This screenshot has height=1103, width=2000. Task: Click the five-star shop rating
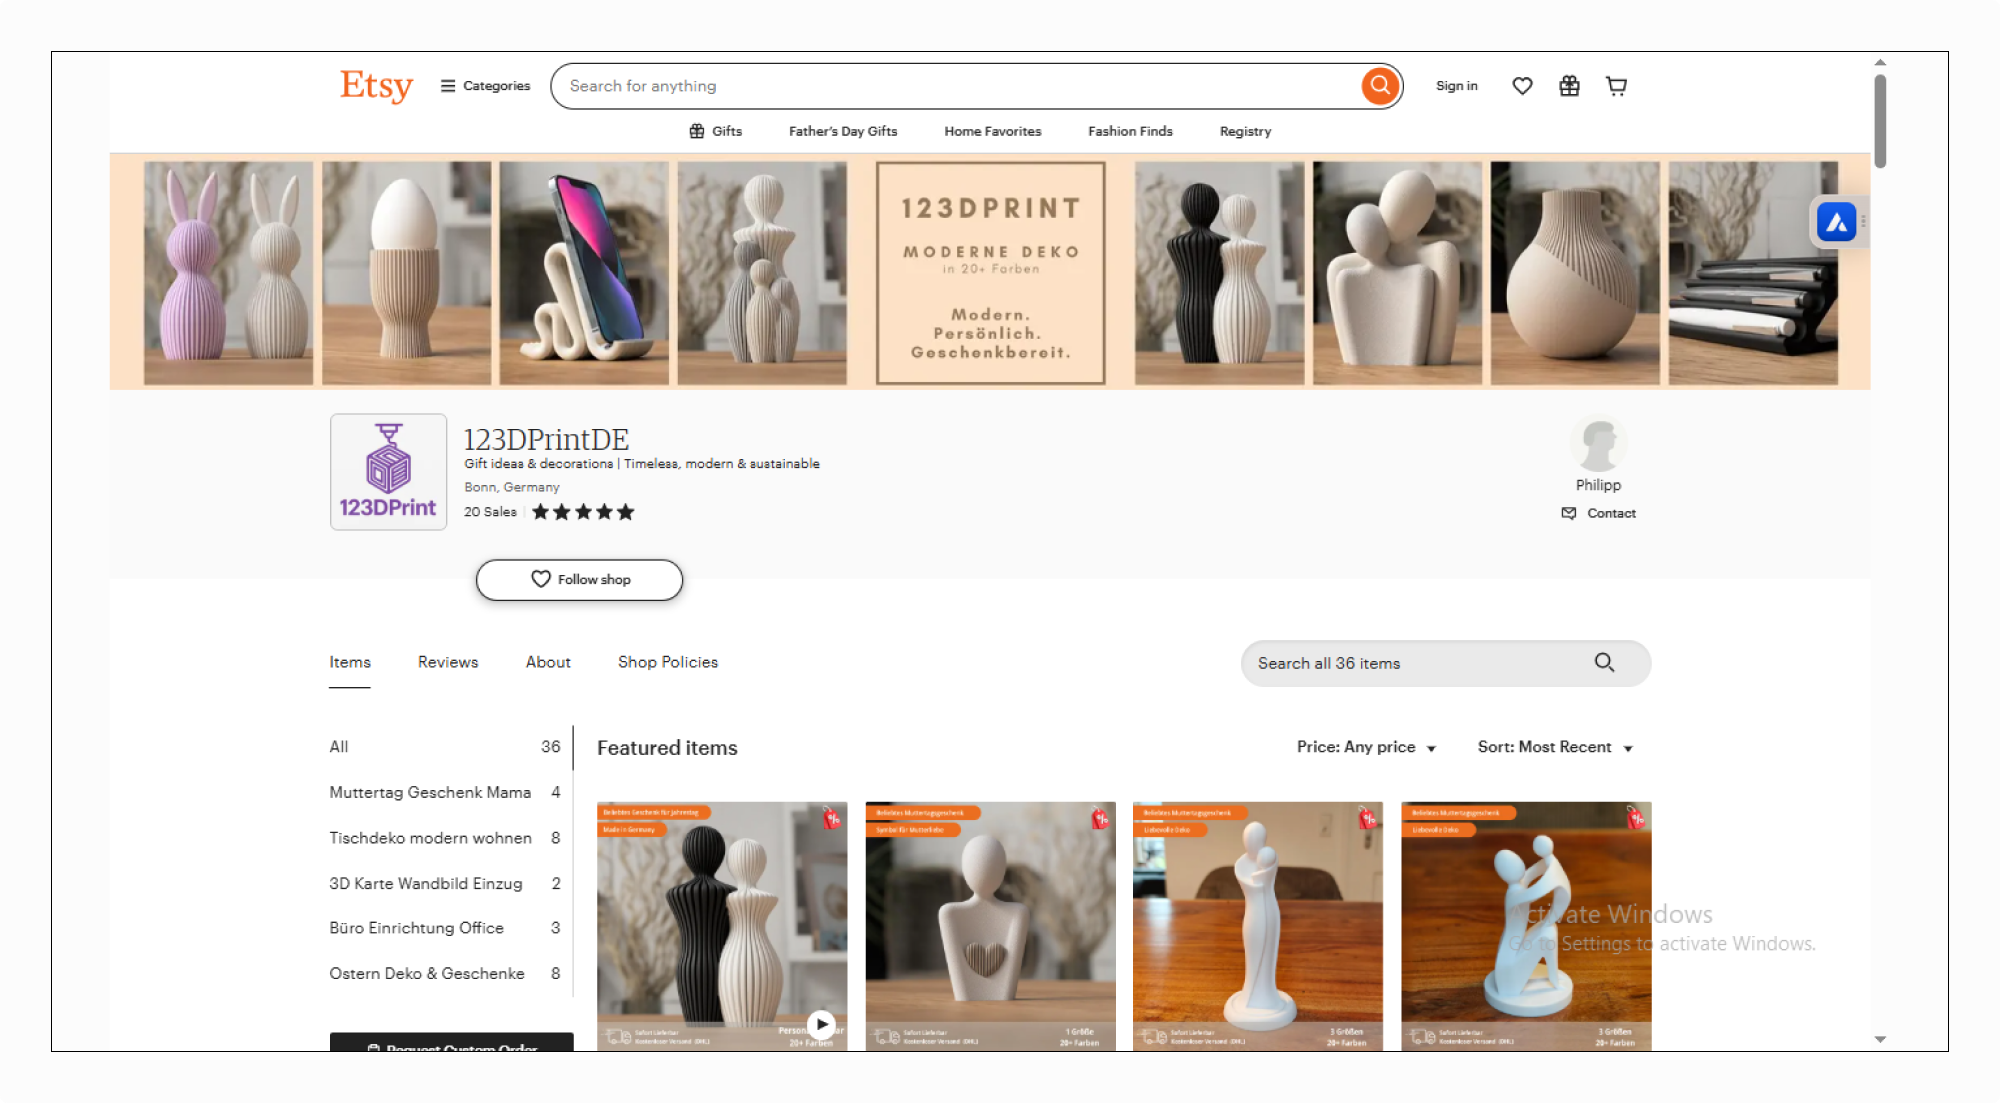(x=583, y=512)
